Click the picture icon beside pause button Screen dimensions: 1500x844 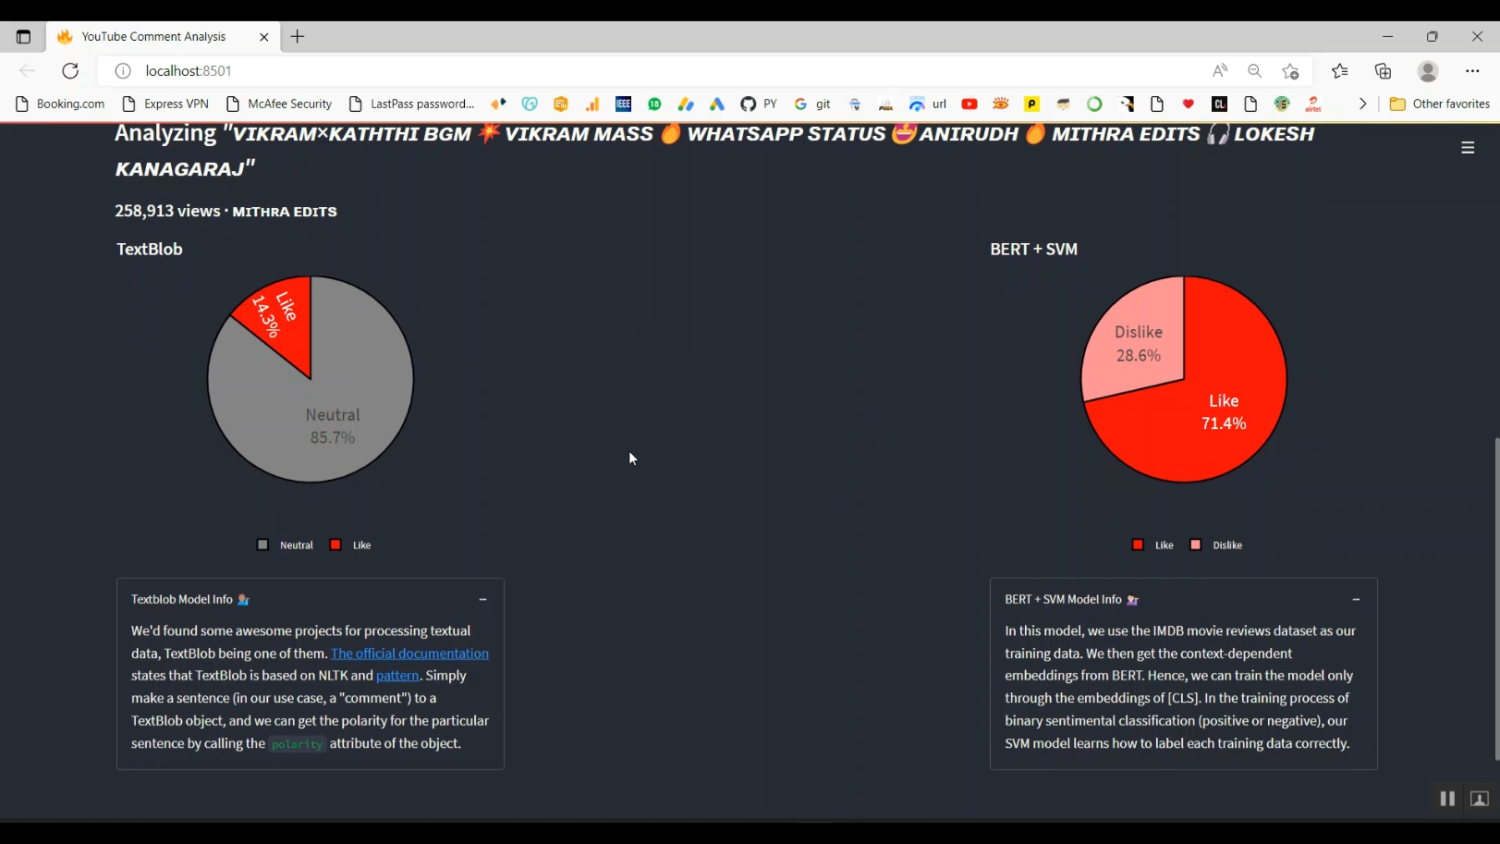pyautogui.click(x=1480, y=798)
